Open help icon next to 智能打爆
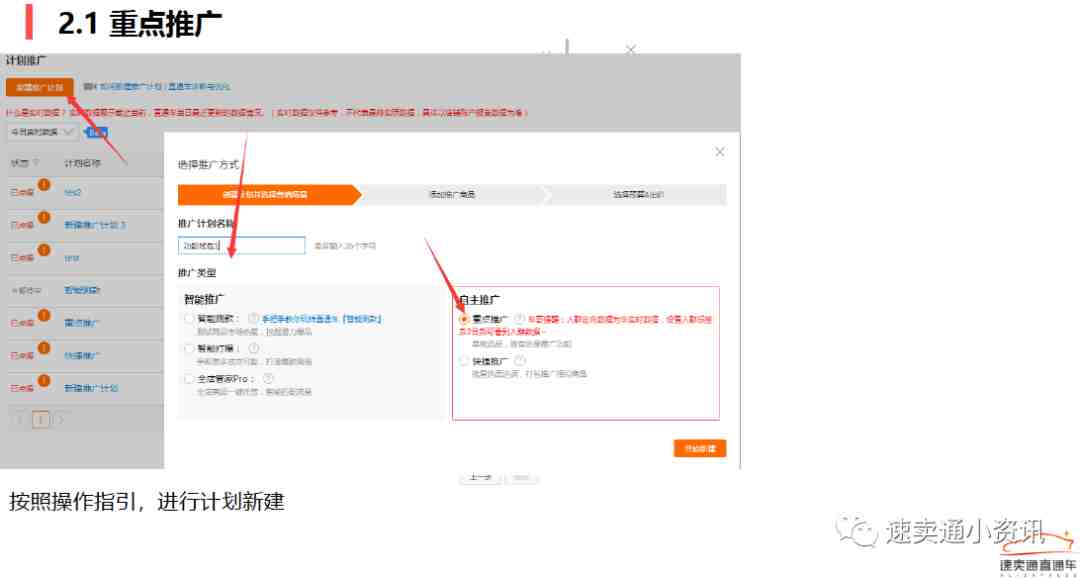 click(254, 348)
